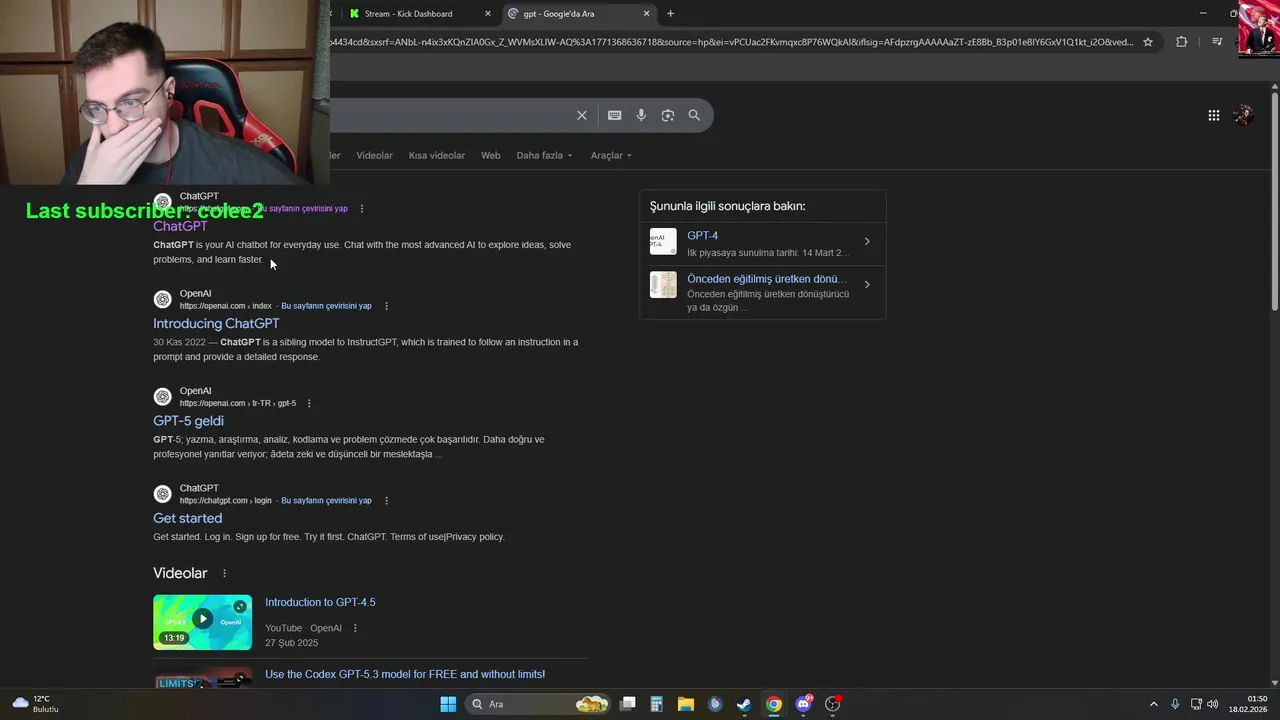Open Discord from the taskbar
Viewport: 1280px width, 720px height.
(803, 704)
